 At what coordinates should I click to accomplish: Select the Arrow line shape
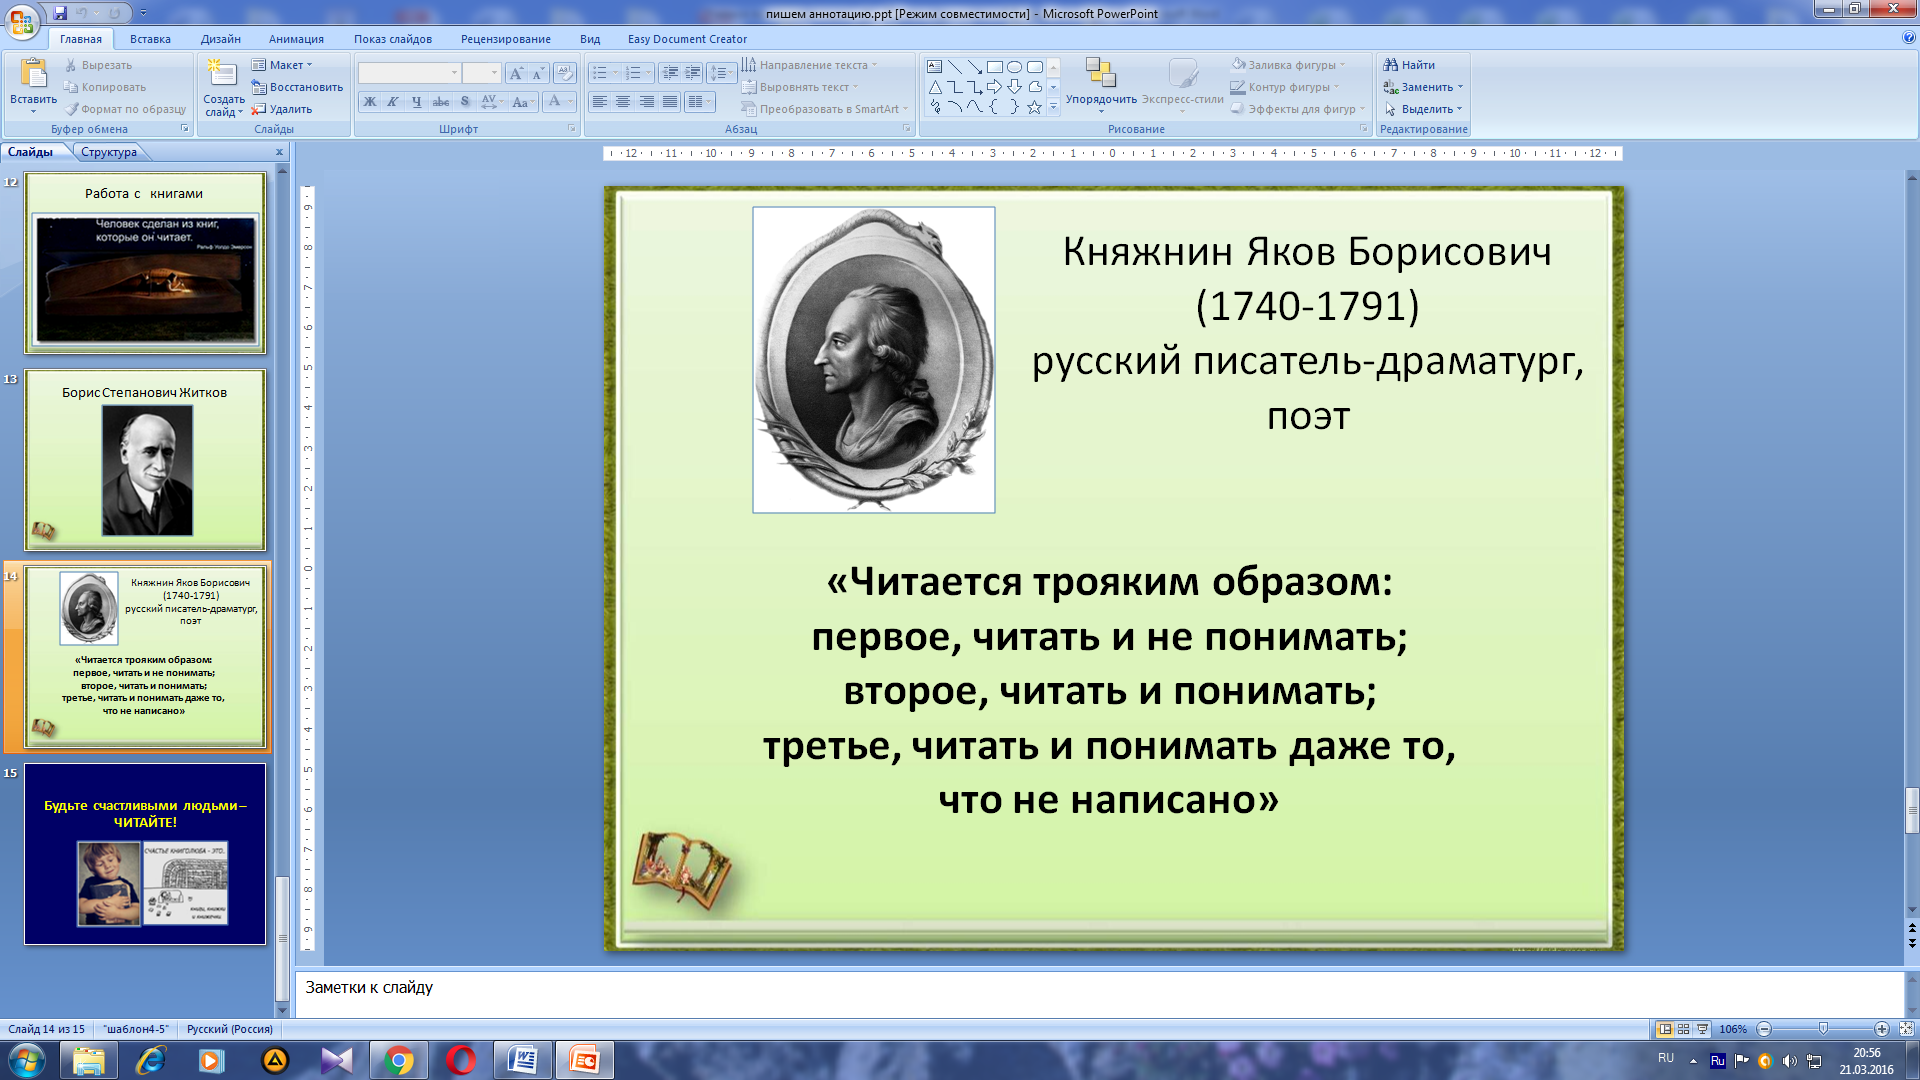(x=974, y=67)
